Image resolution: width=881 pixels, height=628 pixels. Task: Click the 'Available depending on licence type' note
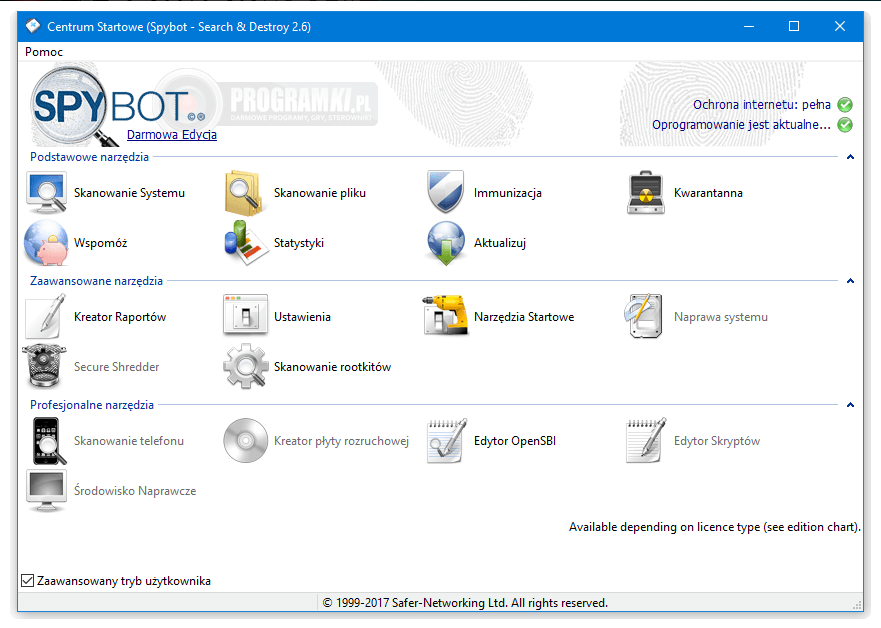[x=714, y=527]
